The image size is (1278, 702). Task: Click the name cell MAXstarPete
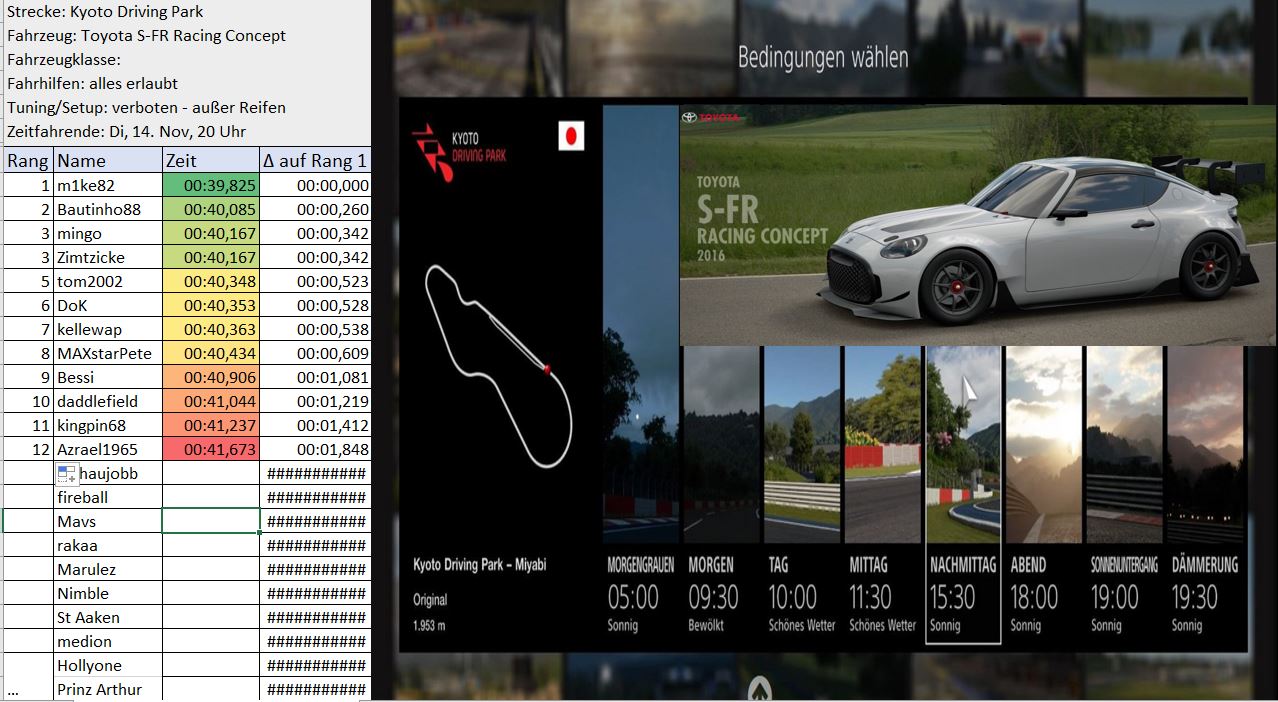click(108, 353)
